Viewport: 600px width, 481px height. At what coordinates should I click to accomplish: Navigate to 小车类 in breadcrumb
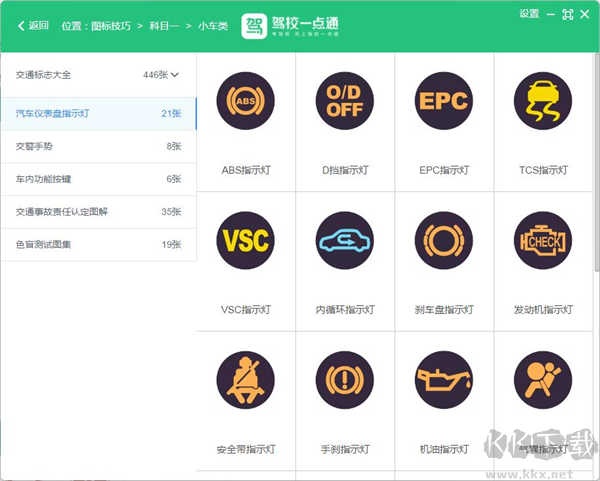pos(213,26)
